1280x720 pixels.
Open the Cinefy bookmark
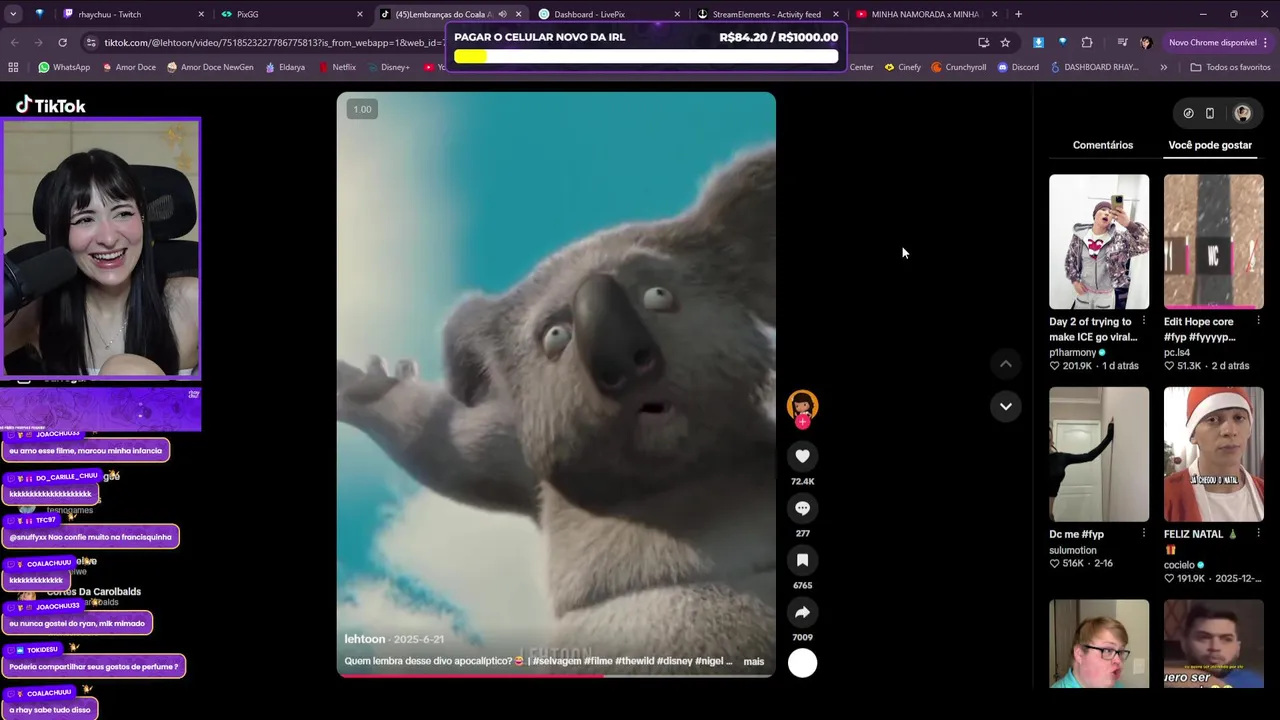[903, 67]
